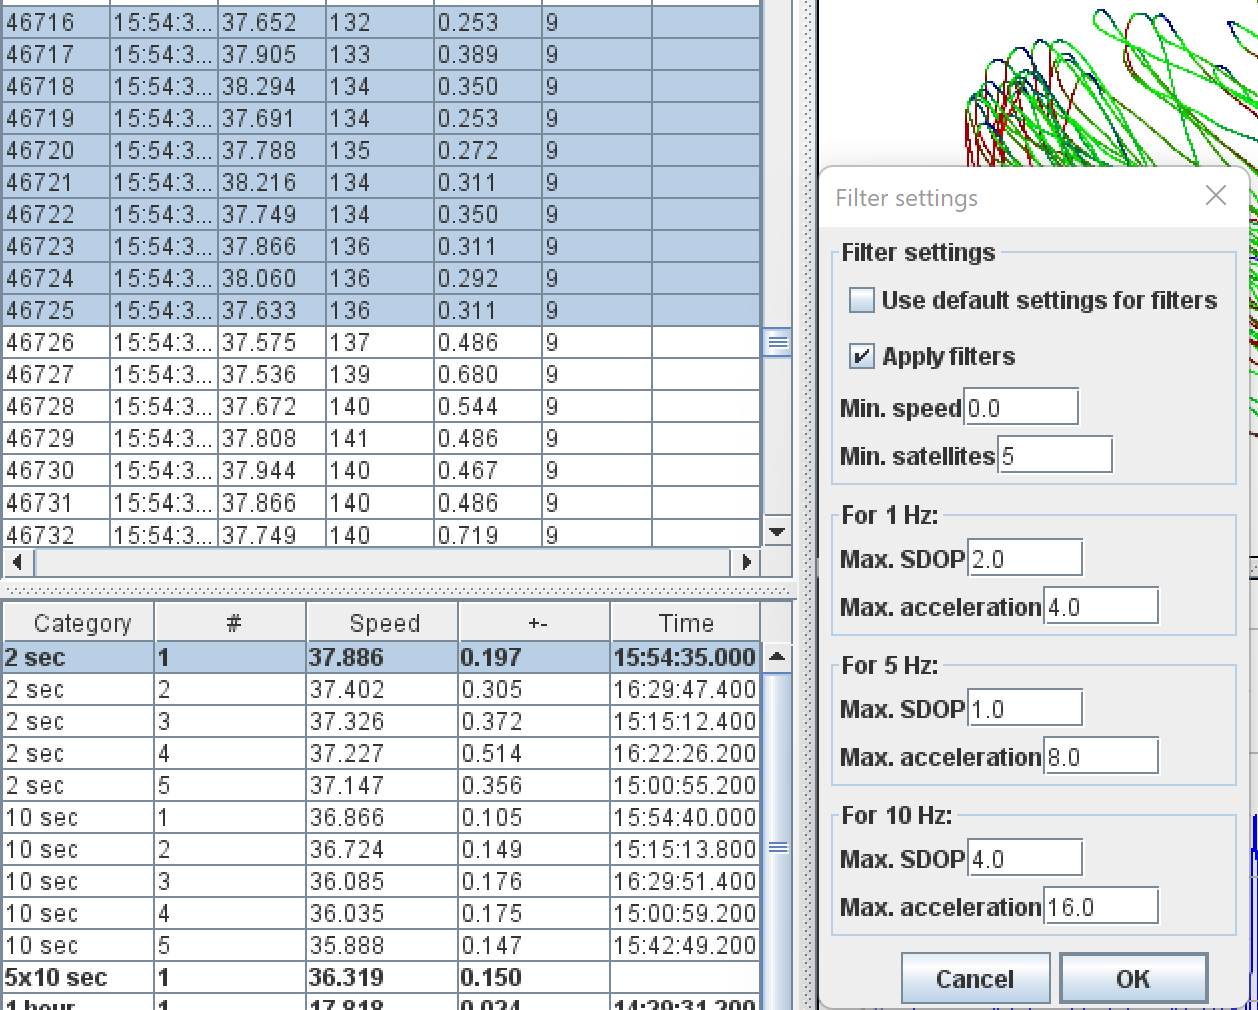Uncheck the Apply filters checkbox
Viewport: 1258px width, 1010px height.
pos(861,356)
